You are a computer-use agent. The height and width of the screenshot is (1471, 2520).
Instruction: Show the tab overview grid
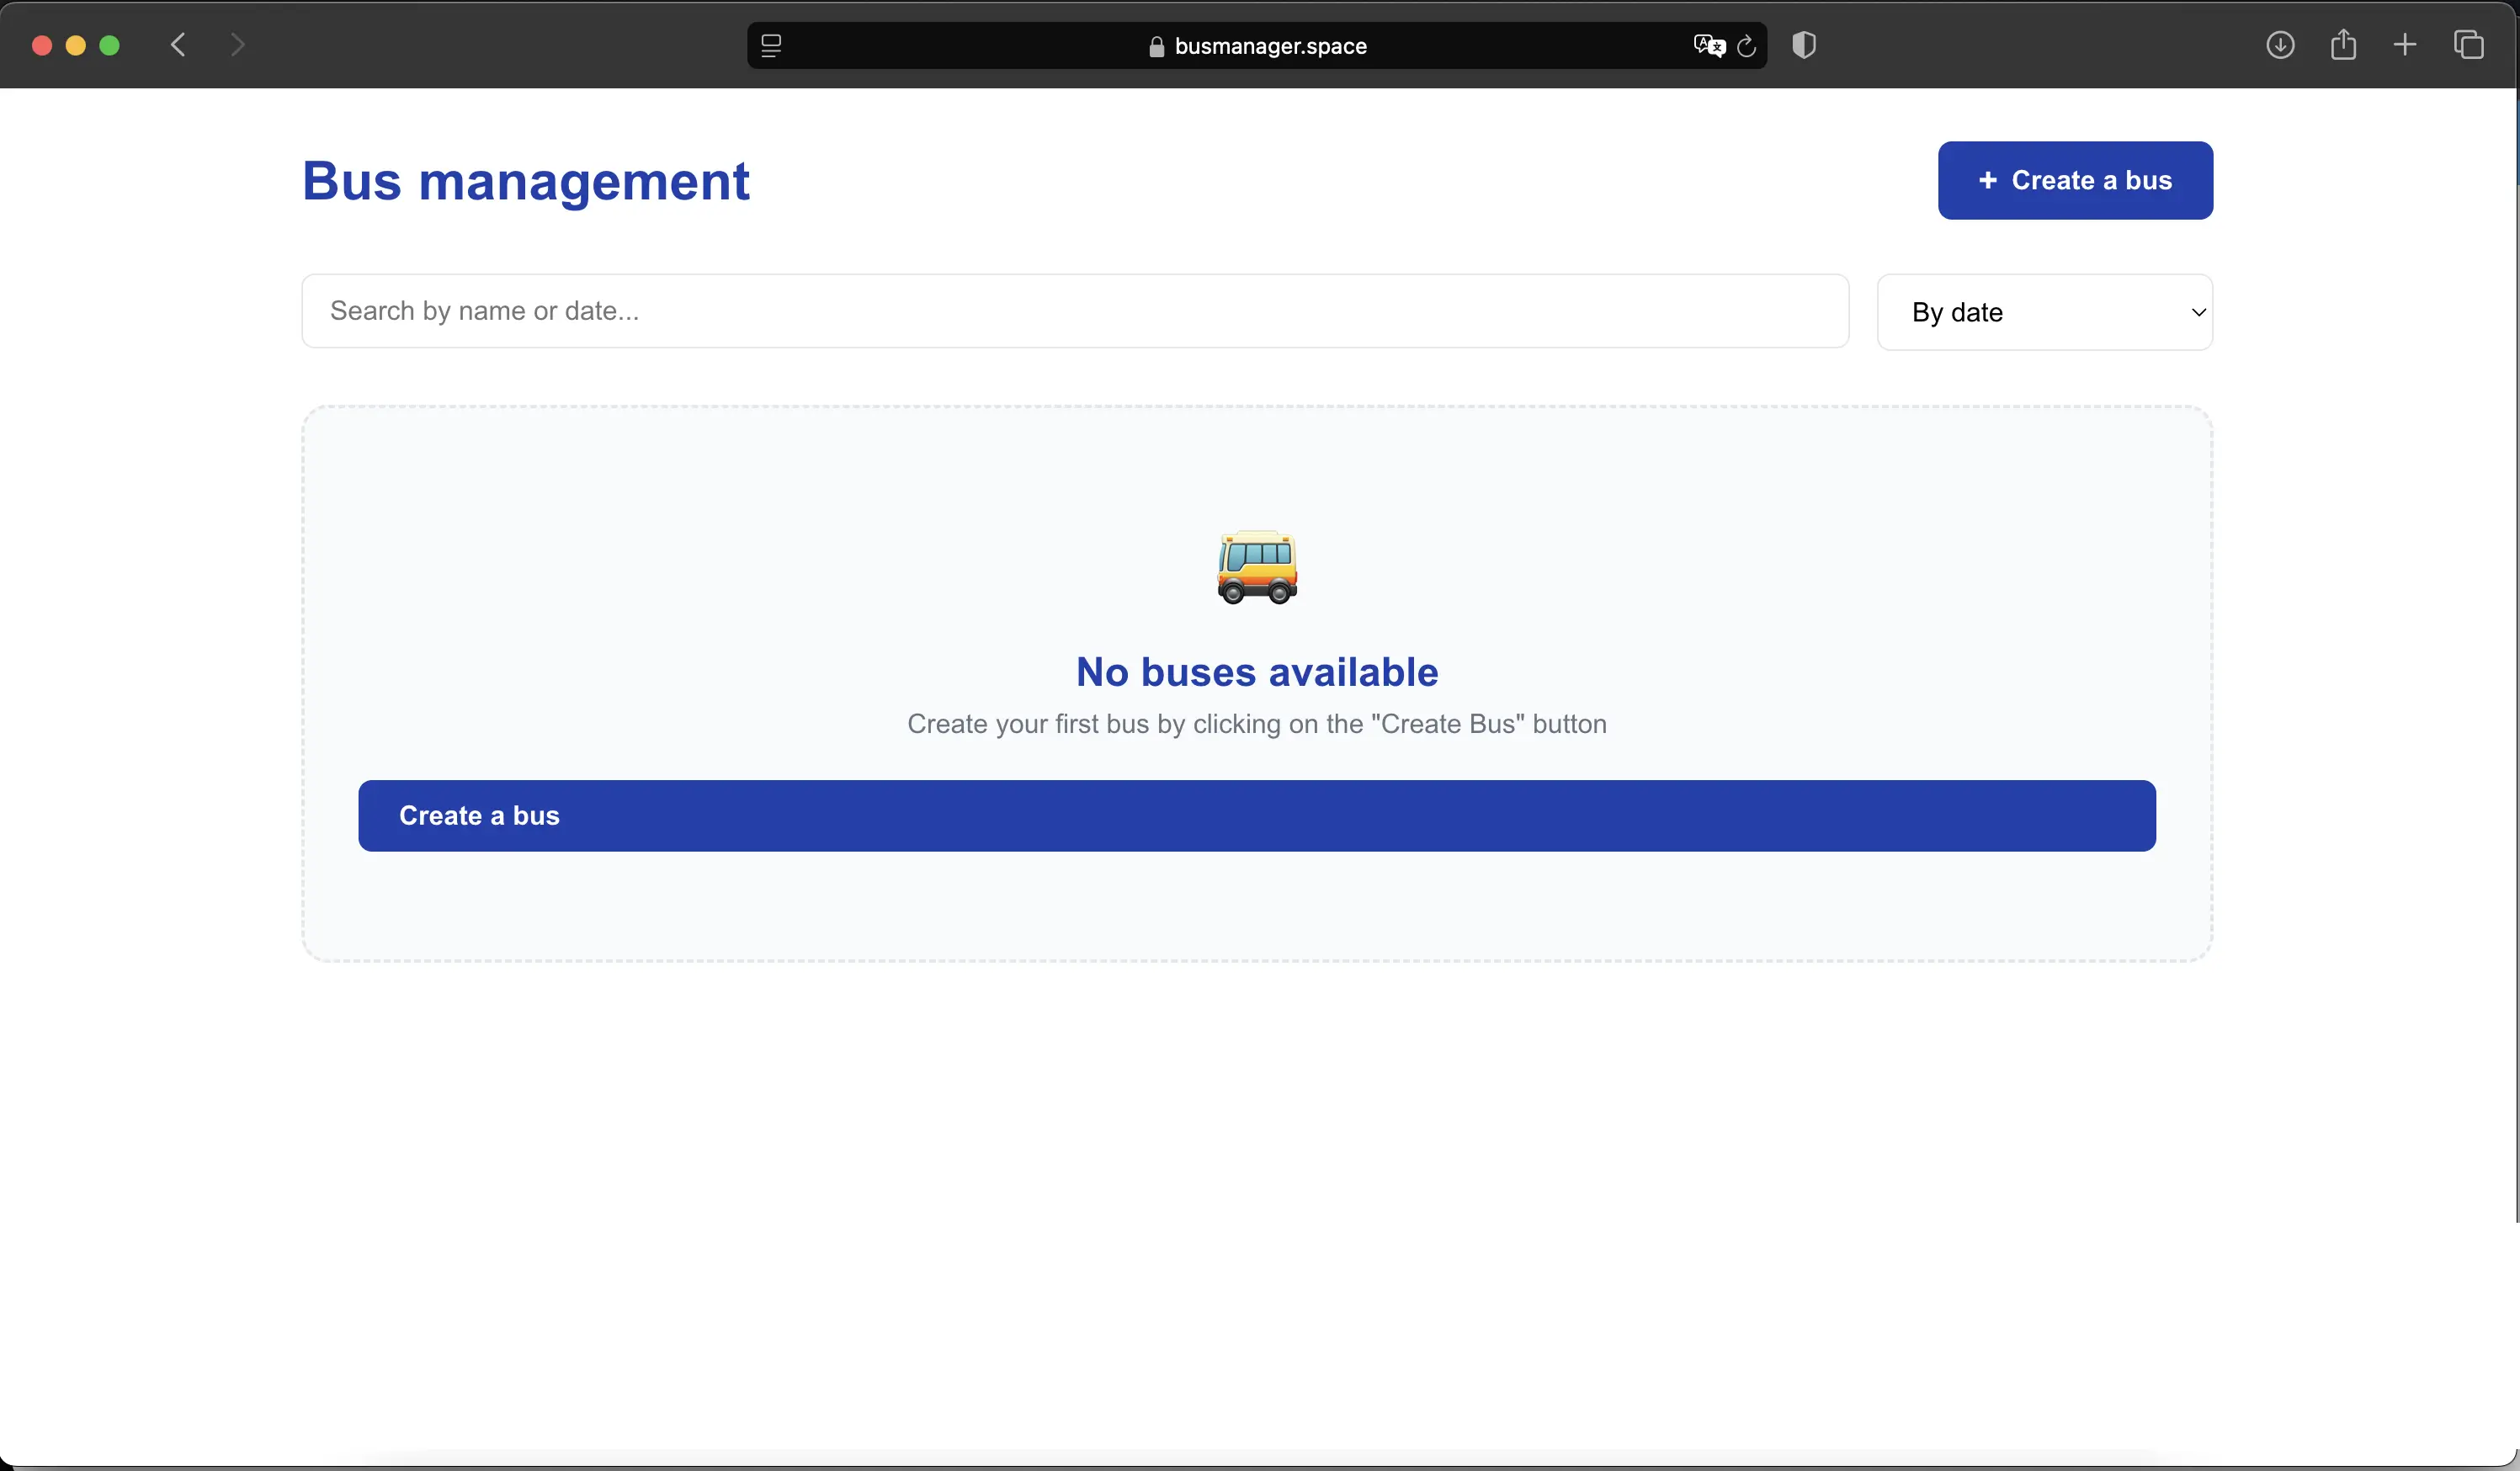coord(2469,45)
